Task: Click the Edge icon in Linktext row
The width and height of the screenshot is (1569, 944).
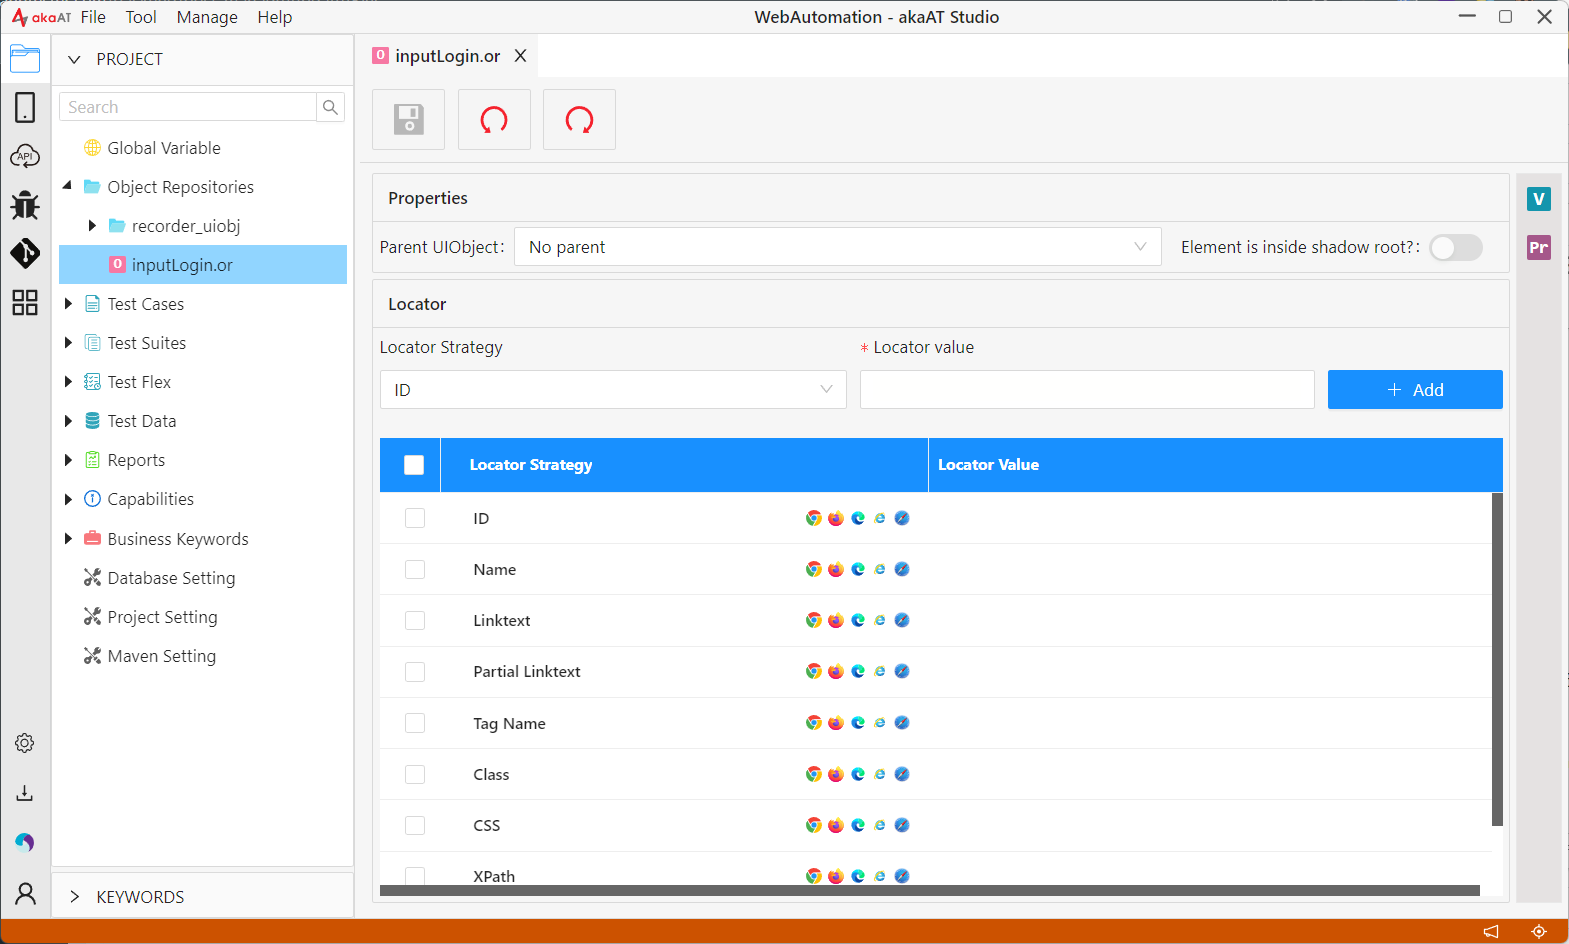Action: click(858, 620)
